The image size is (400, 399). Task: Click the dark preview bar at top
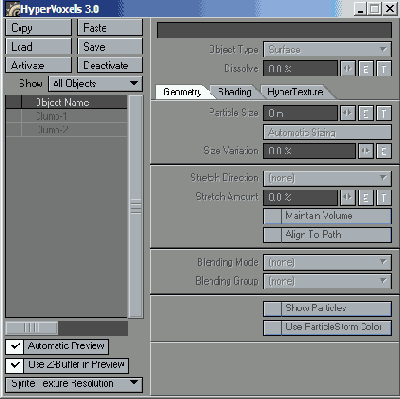point(274,30)
